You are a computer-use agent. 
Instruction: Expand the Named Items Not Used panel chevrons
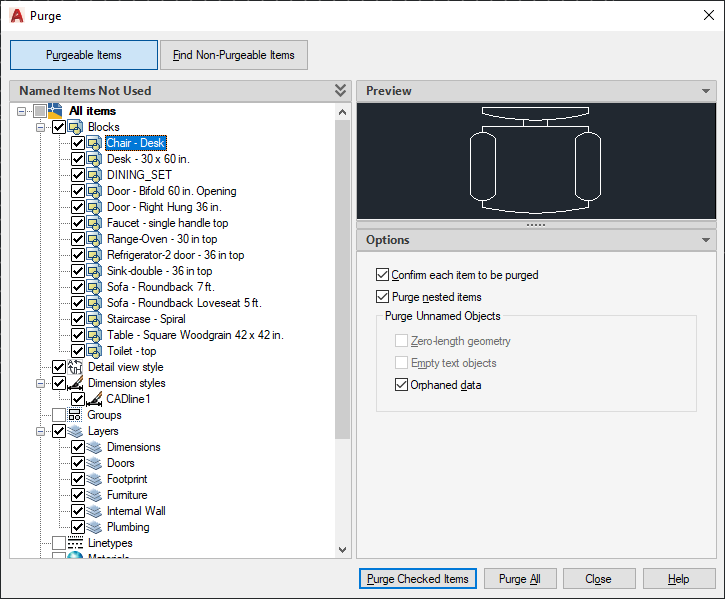(340, 91)
